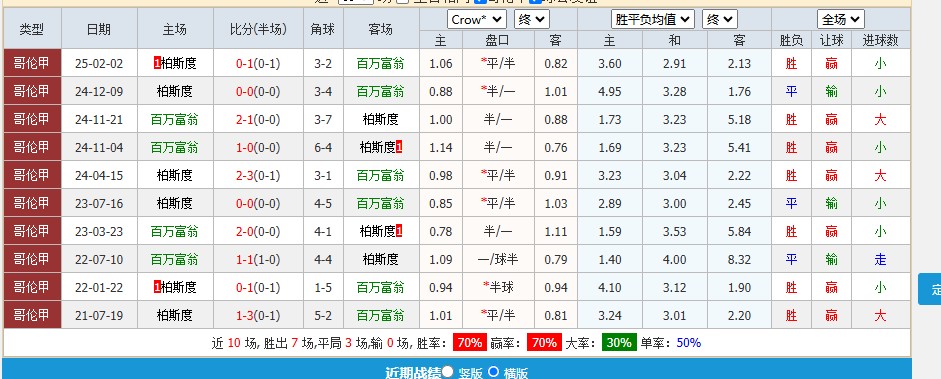Click the 盘口 sub-header
941x379 pixels.
click(x=498, y=40)
